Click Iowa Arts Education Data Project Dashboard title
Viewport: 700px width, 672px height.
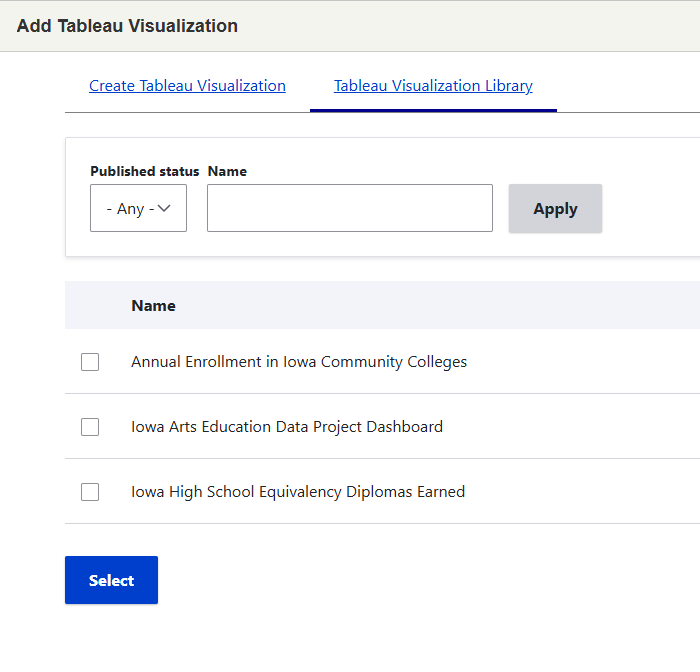coord(287,427)
